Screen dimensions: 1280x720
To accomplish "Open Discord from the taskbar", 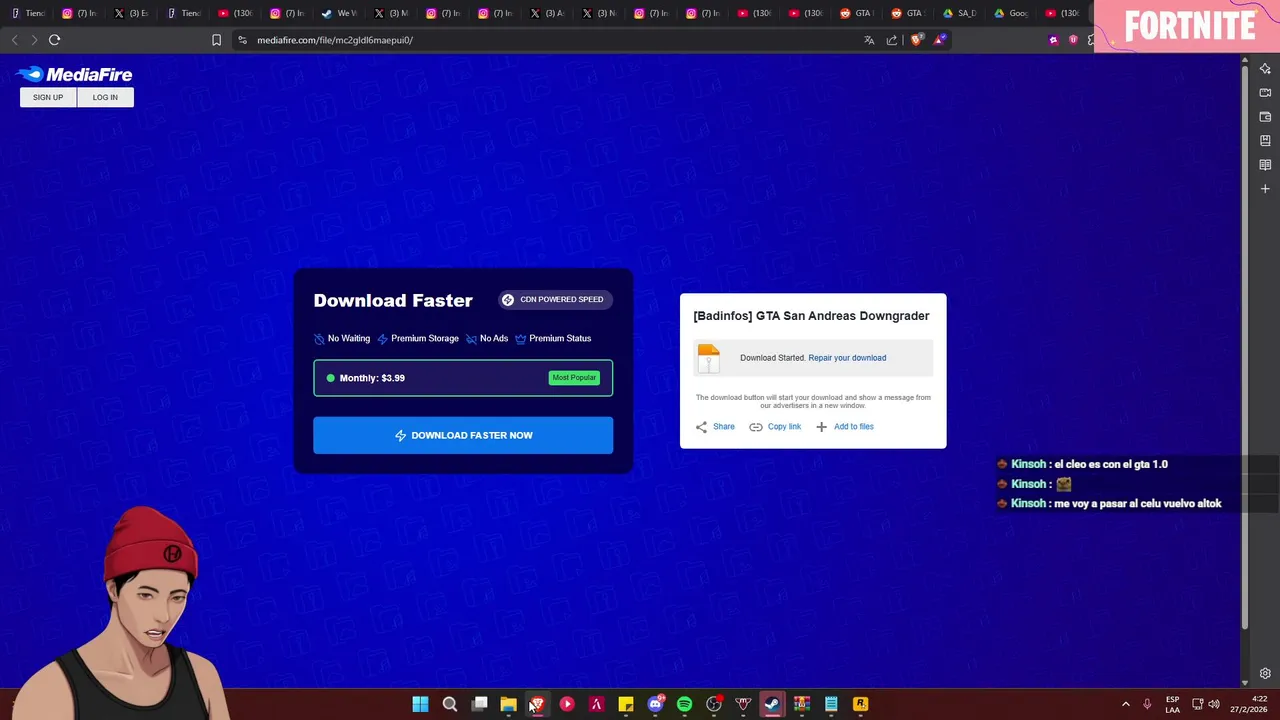I will tap(655, 704).
